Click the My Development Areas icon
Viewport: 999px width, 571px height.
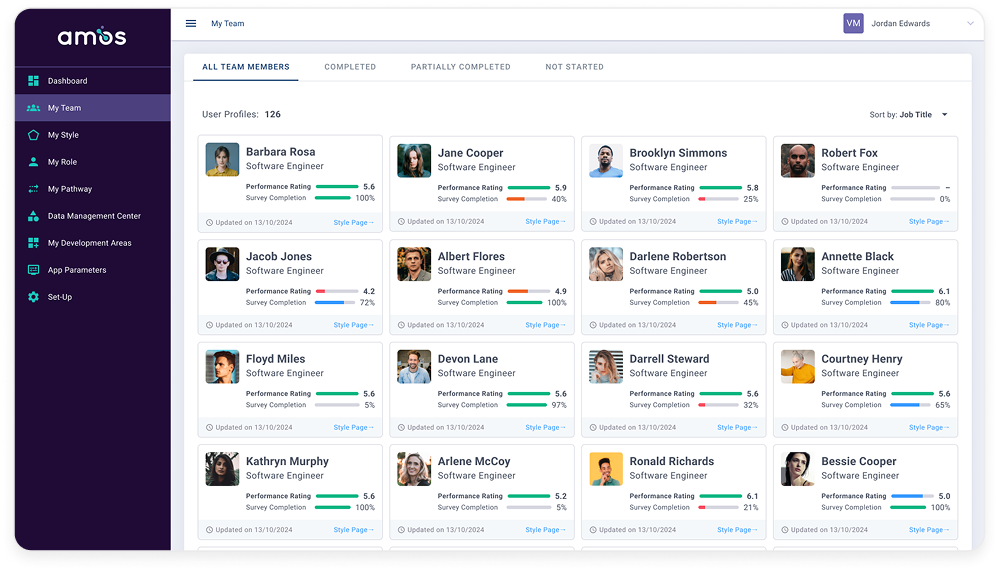coord(33,243)
